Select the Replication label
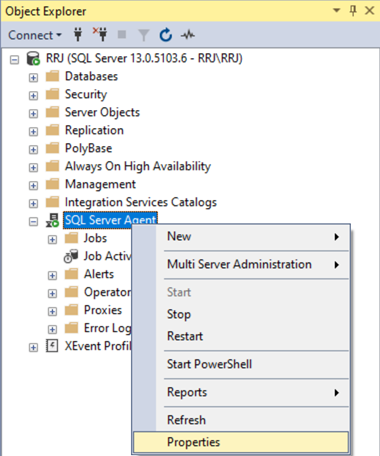The height and width of the screenshot is (456, 380). tap(94, 130)
